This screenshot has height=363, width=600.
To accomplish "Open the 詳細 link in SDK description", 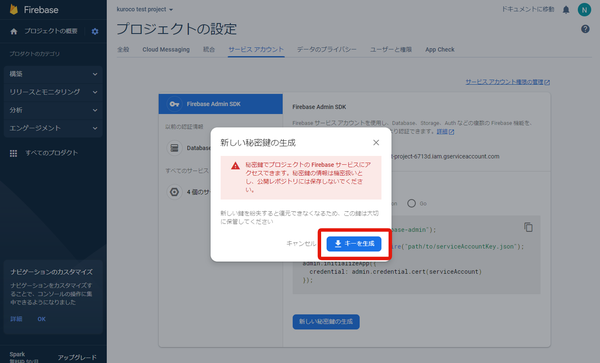I will click(445, 132).
